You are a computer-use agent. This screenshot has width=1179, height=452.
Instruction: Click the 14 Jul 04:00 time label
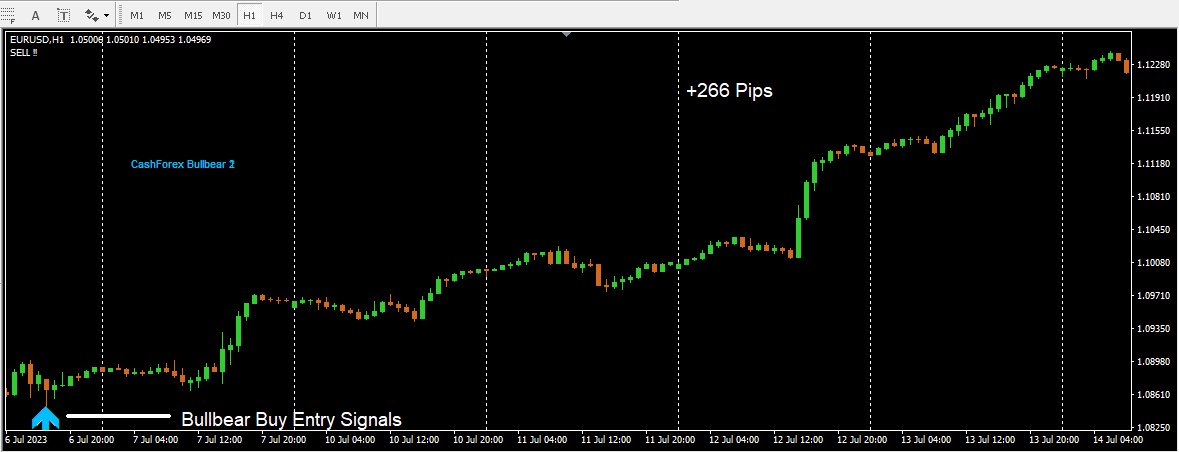tap(1117, 440)
